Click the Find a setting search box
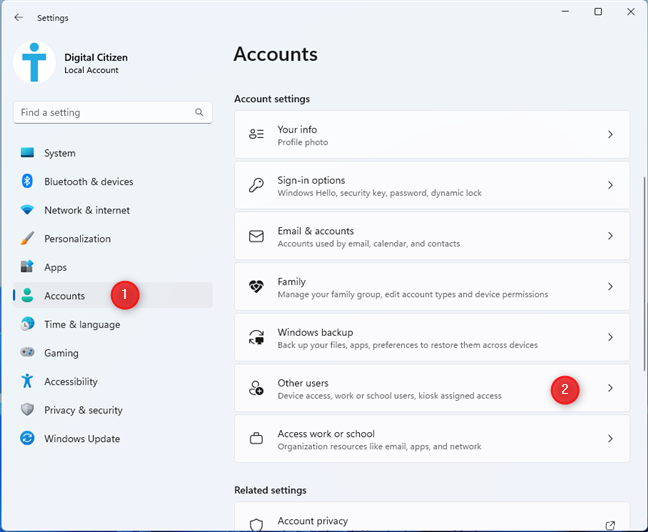648x532 pixels. tap(100, 113)
